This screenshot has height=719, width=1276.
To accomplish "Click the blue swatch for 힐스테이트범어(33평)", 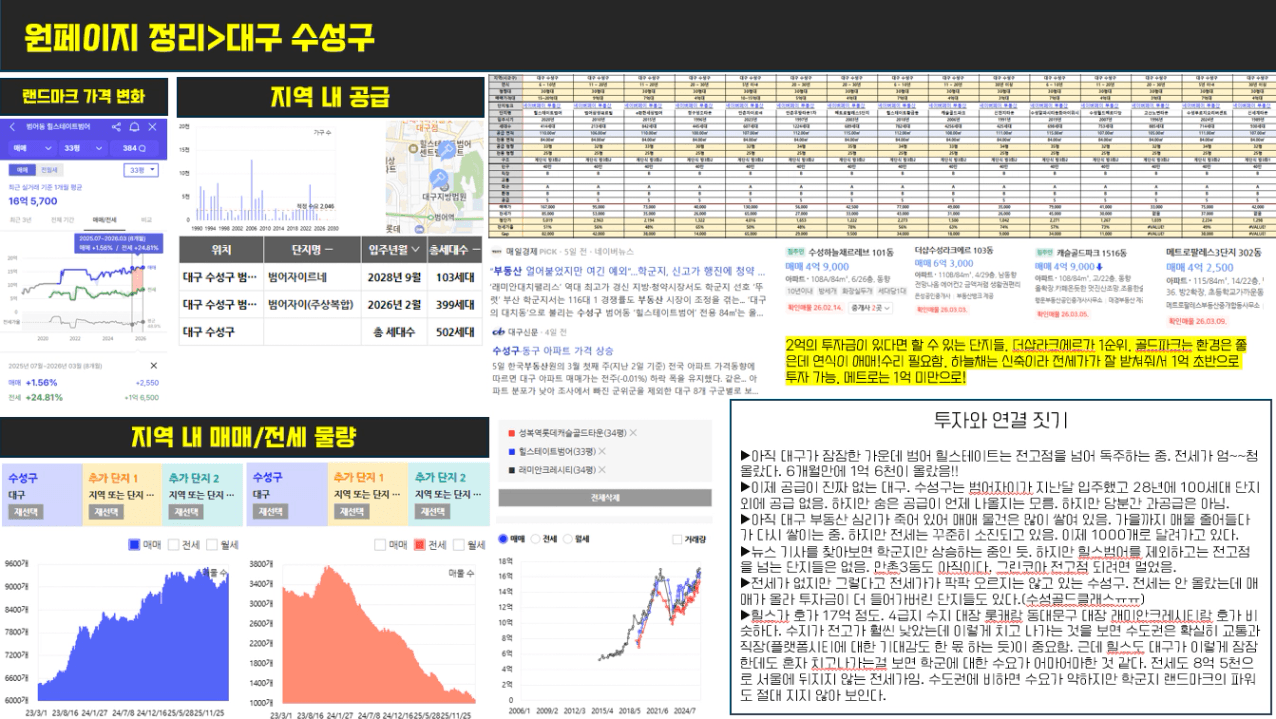I will click(x=511, y=452).
